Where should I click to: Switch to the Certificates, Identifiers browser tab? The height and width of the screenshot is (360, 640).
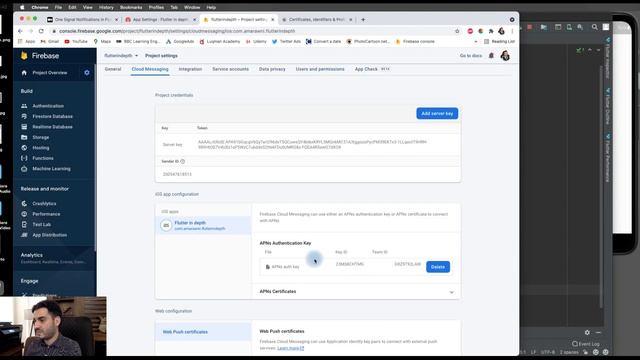pyautogui.click(x=316, y=20)
